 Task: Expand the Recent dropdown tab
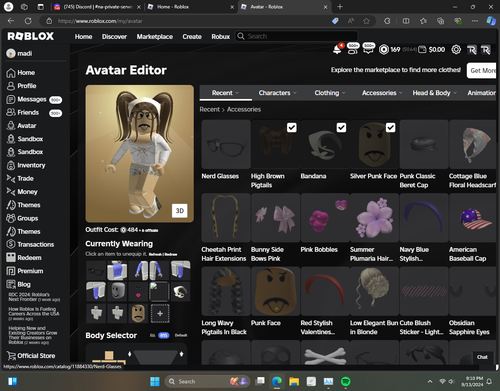[225, 93]
